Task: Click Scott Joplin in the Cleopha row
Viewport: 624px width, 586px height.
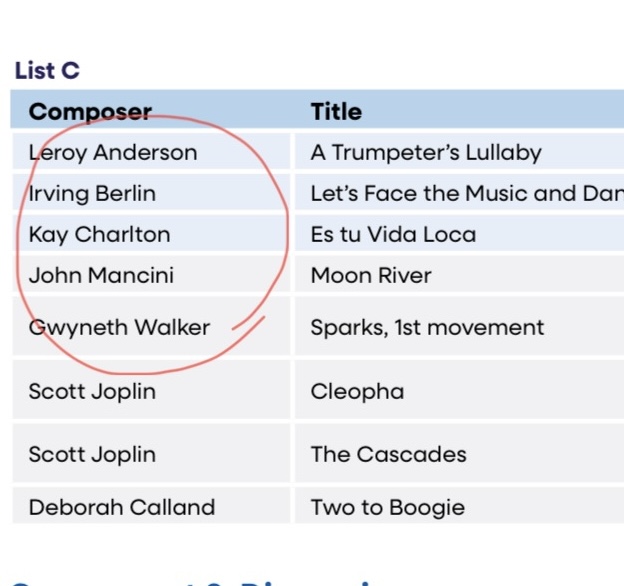Action: [92, 391]
